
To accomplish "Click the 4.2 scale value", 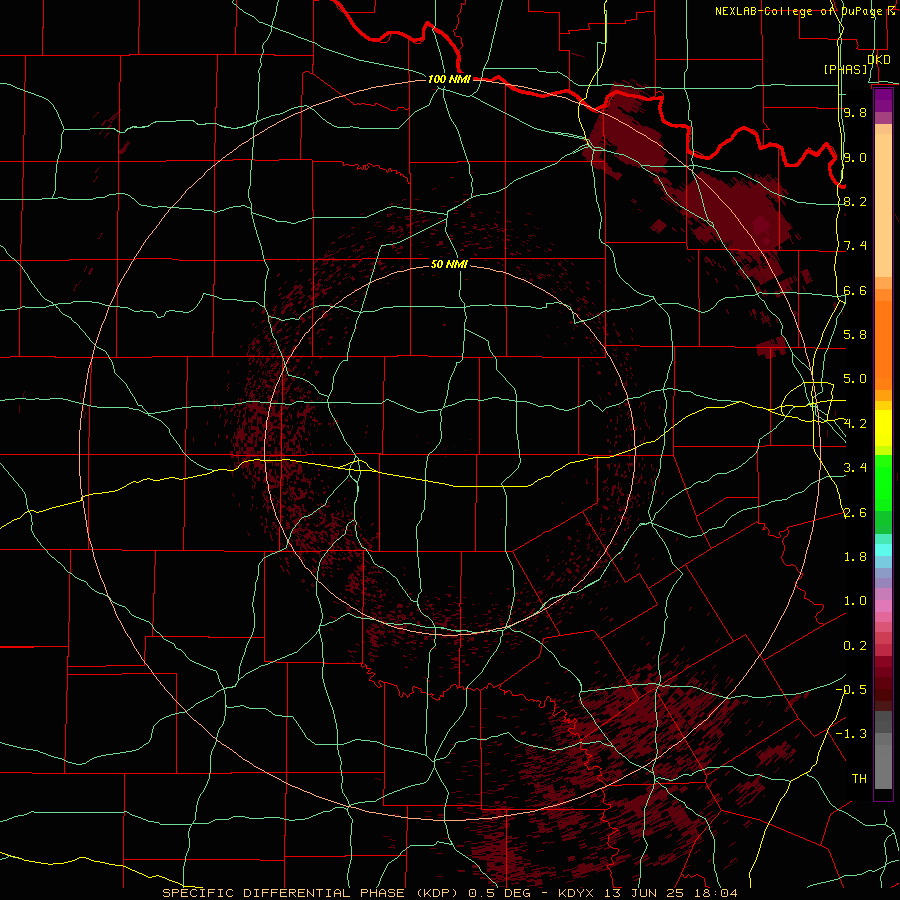I will [855, 424].
